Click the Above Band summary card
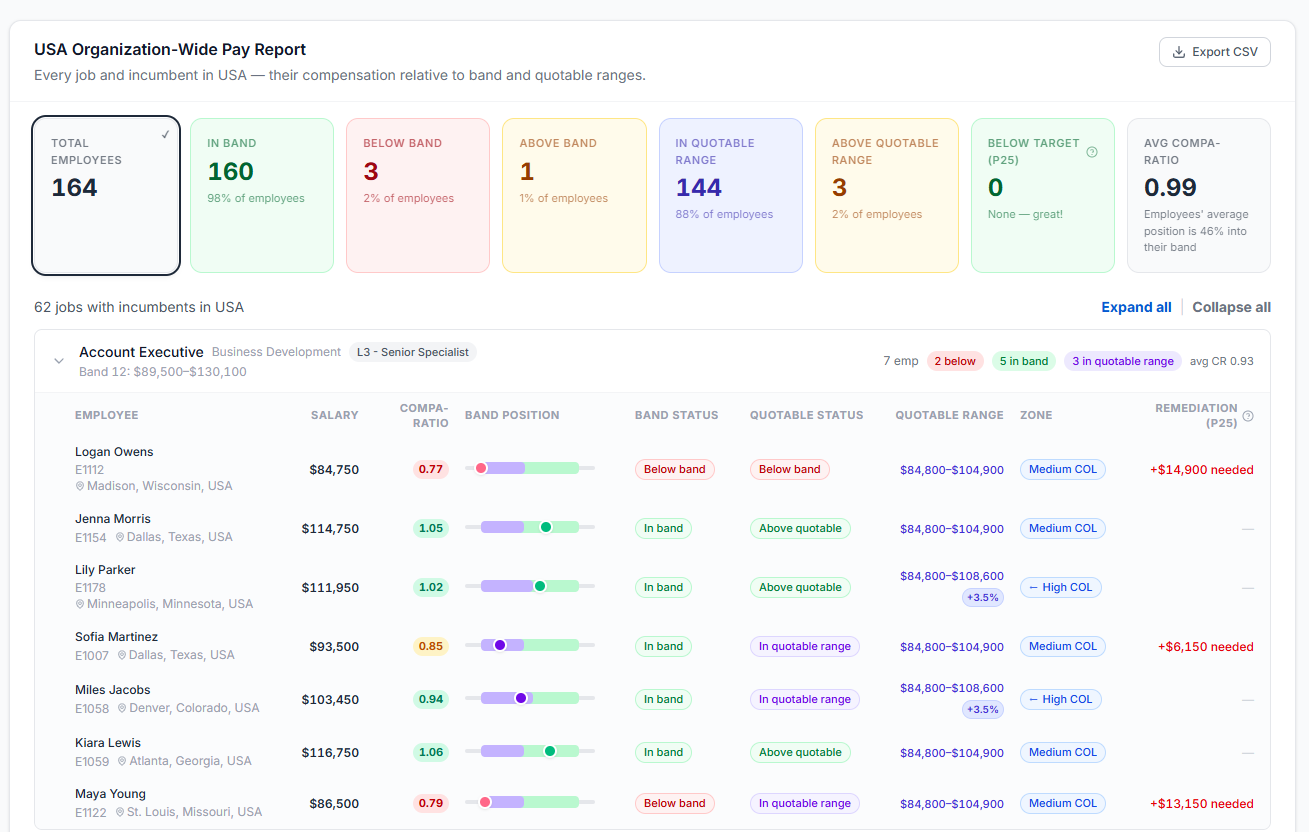This screenshot has width=1309, height=832. click(574, 195)
